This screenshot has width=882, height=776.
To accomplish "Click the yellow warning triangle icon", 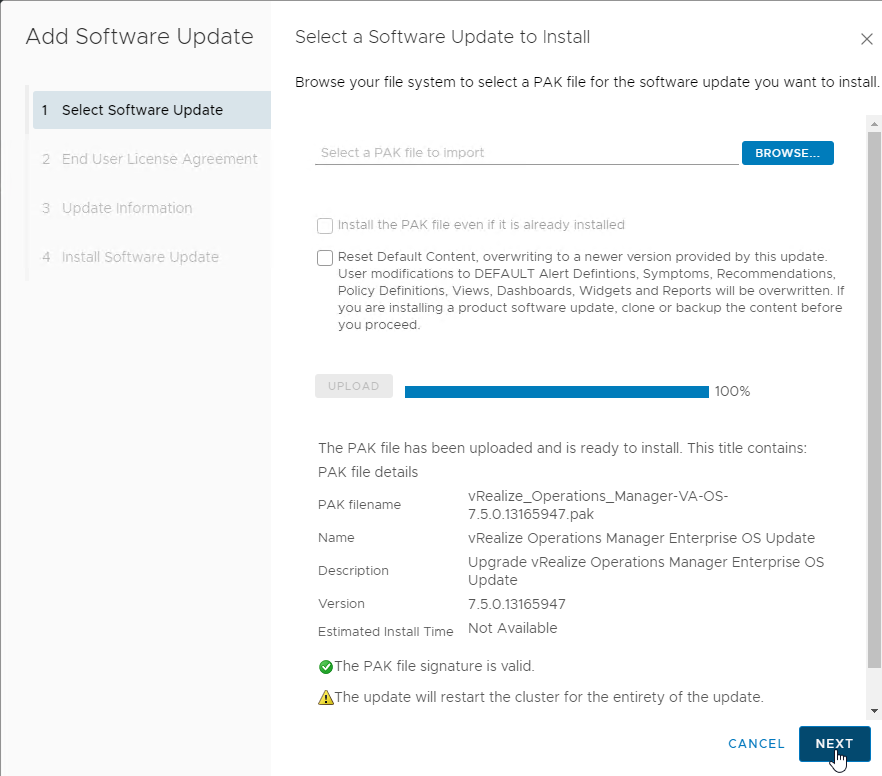I will [326, 698].
